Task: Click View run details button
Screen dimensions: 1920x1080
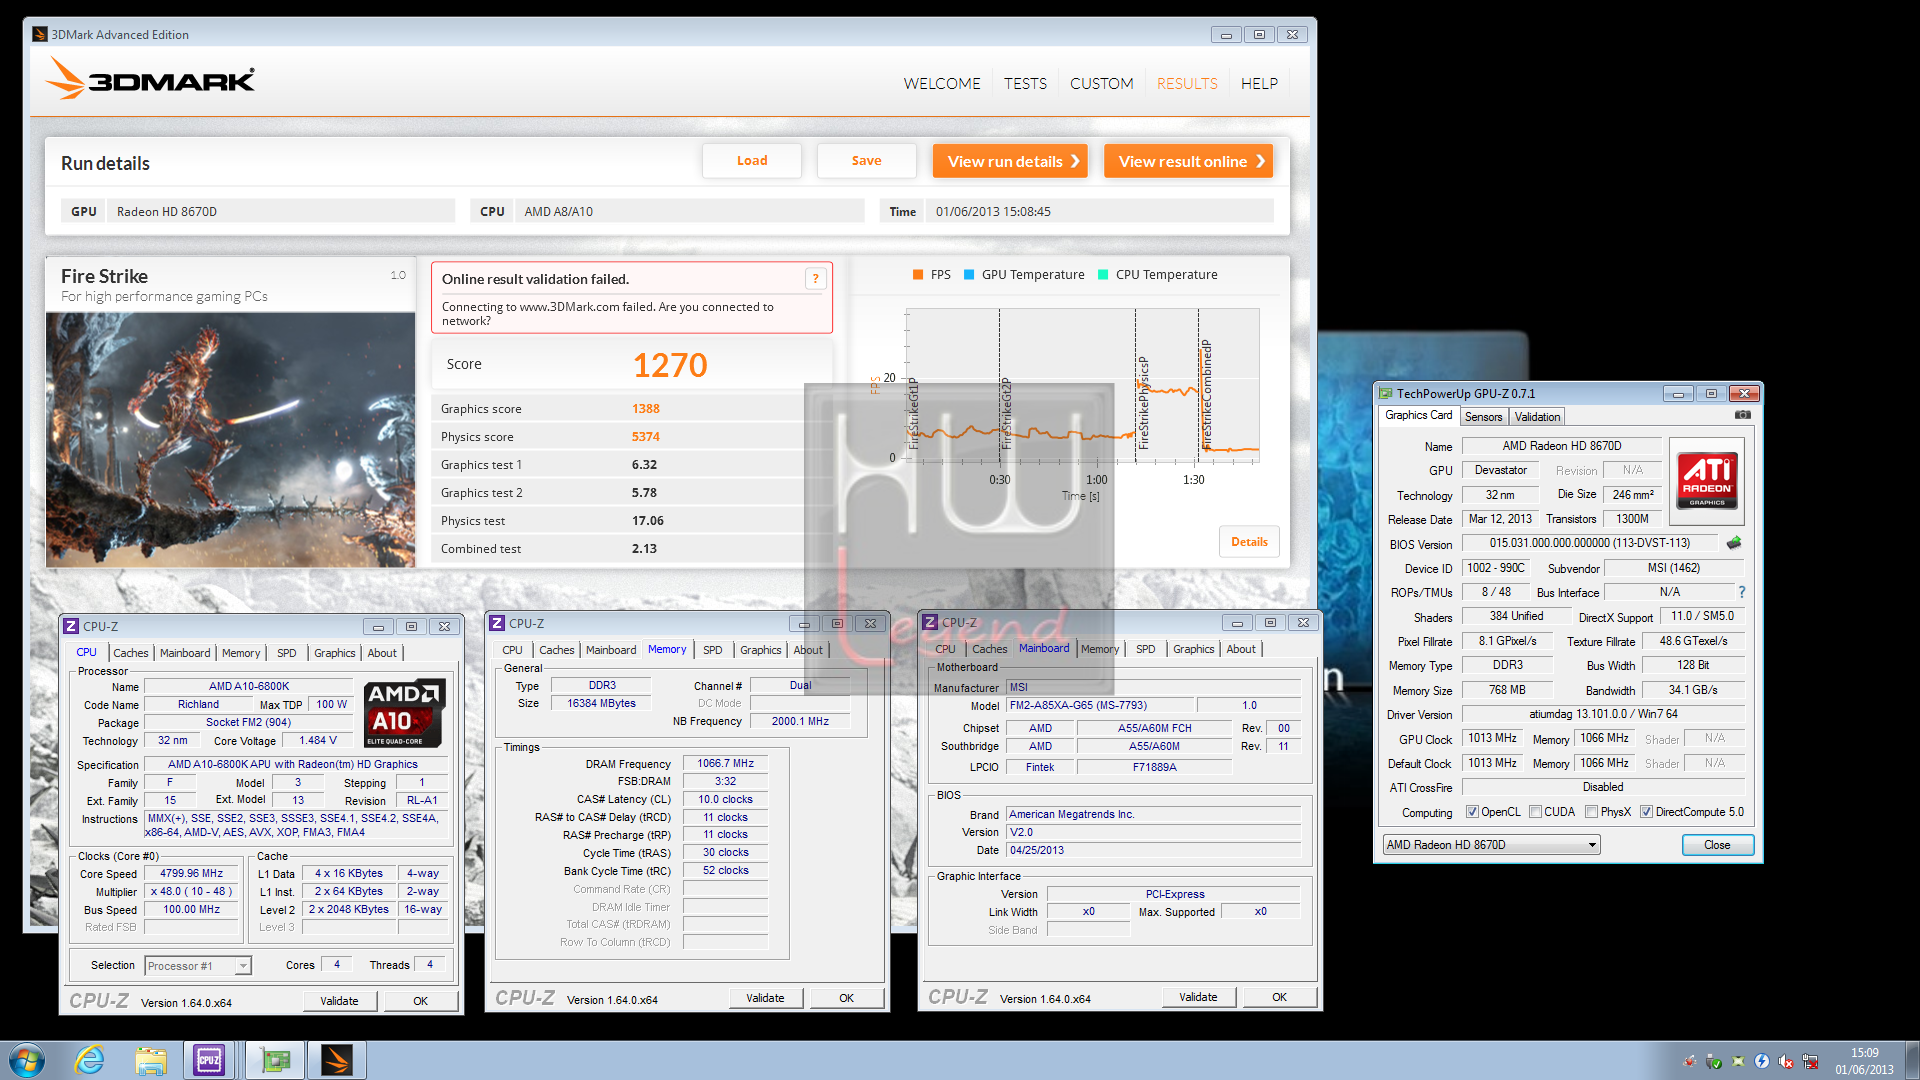Action: [x=1011, y=161]
